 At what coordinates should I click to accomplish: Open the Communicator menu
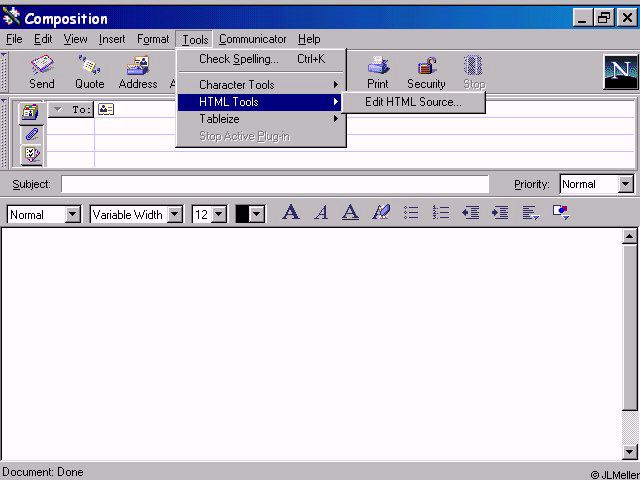pyautogui.click(x=252, y=39)
